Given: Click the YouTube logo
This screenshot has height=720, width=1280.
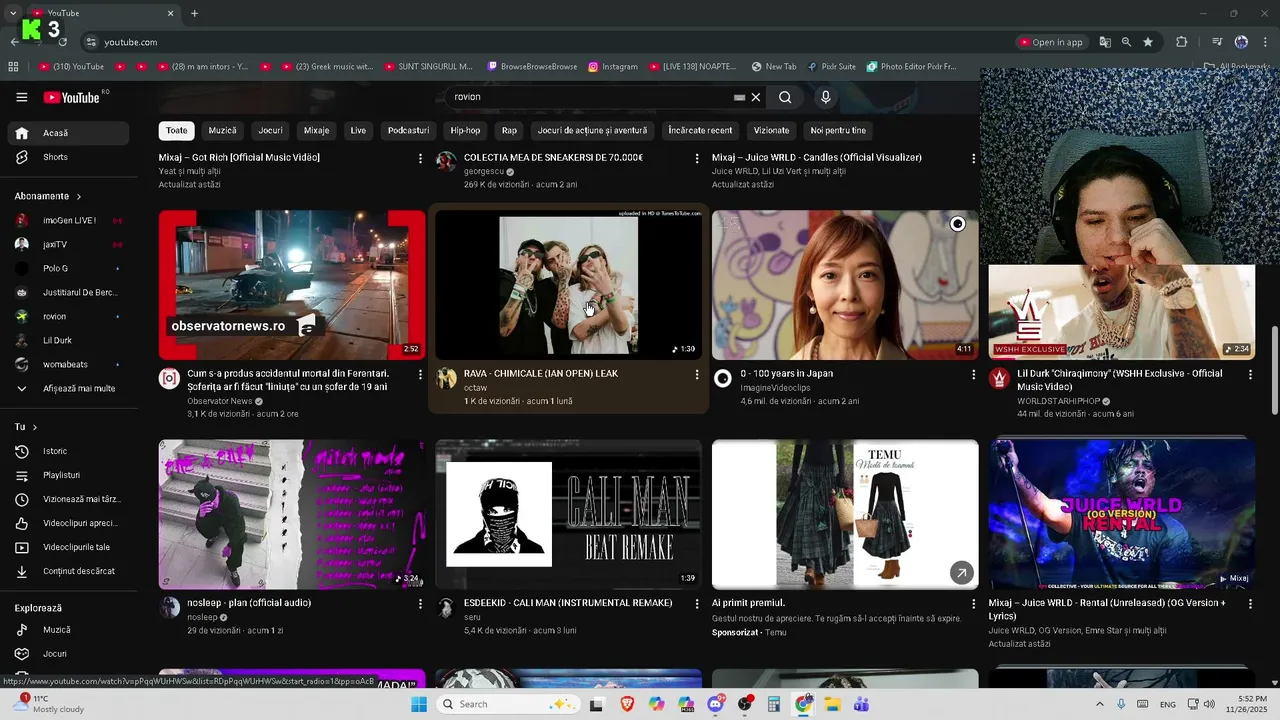Looking at the screenshot, I should (72, 97).
